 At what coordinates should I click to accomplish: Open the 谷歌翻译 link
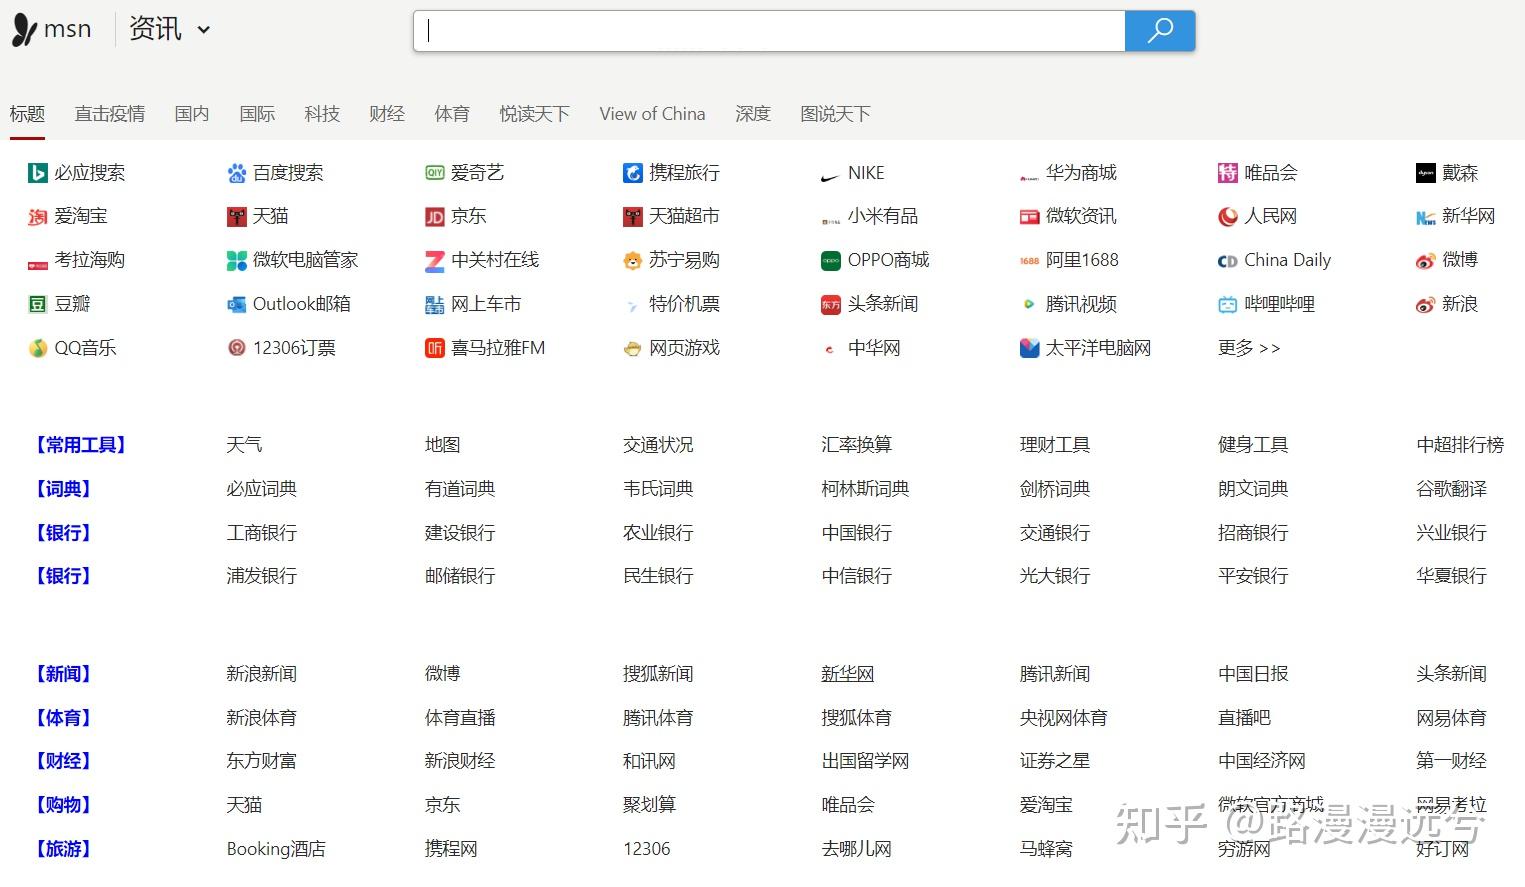click(1451, 489)
